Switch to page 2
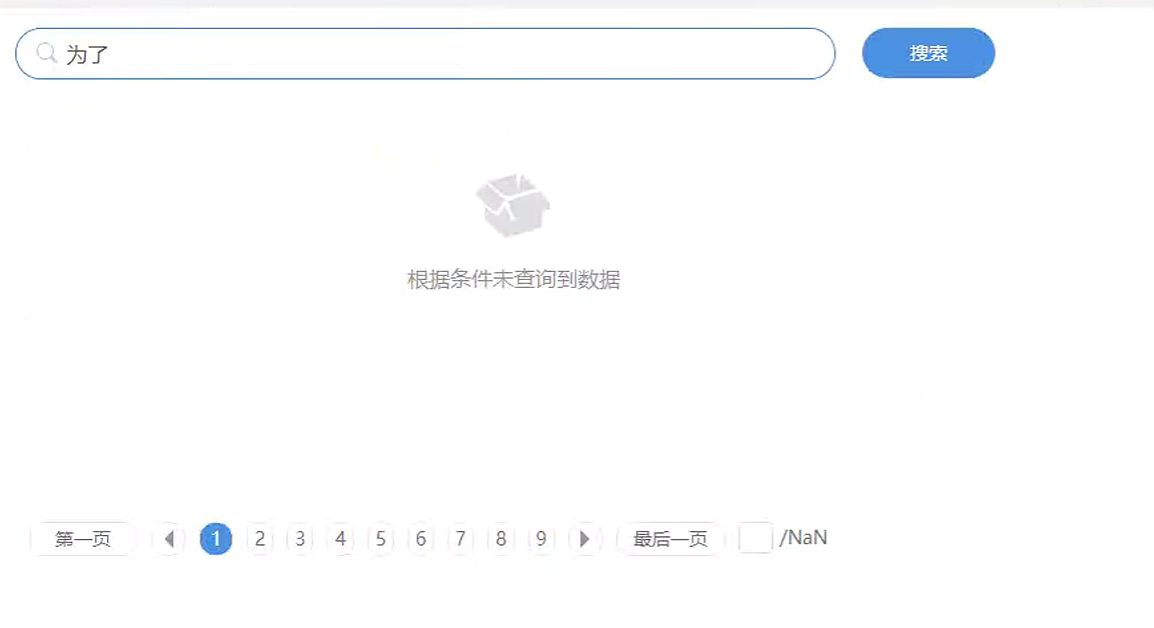The width and height of the screenshot is (1154, 628). tap(260, 539)
